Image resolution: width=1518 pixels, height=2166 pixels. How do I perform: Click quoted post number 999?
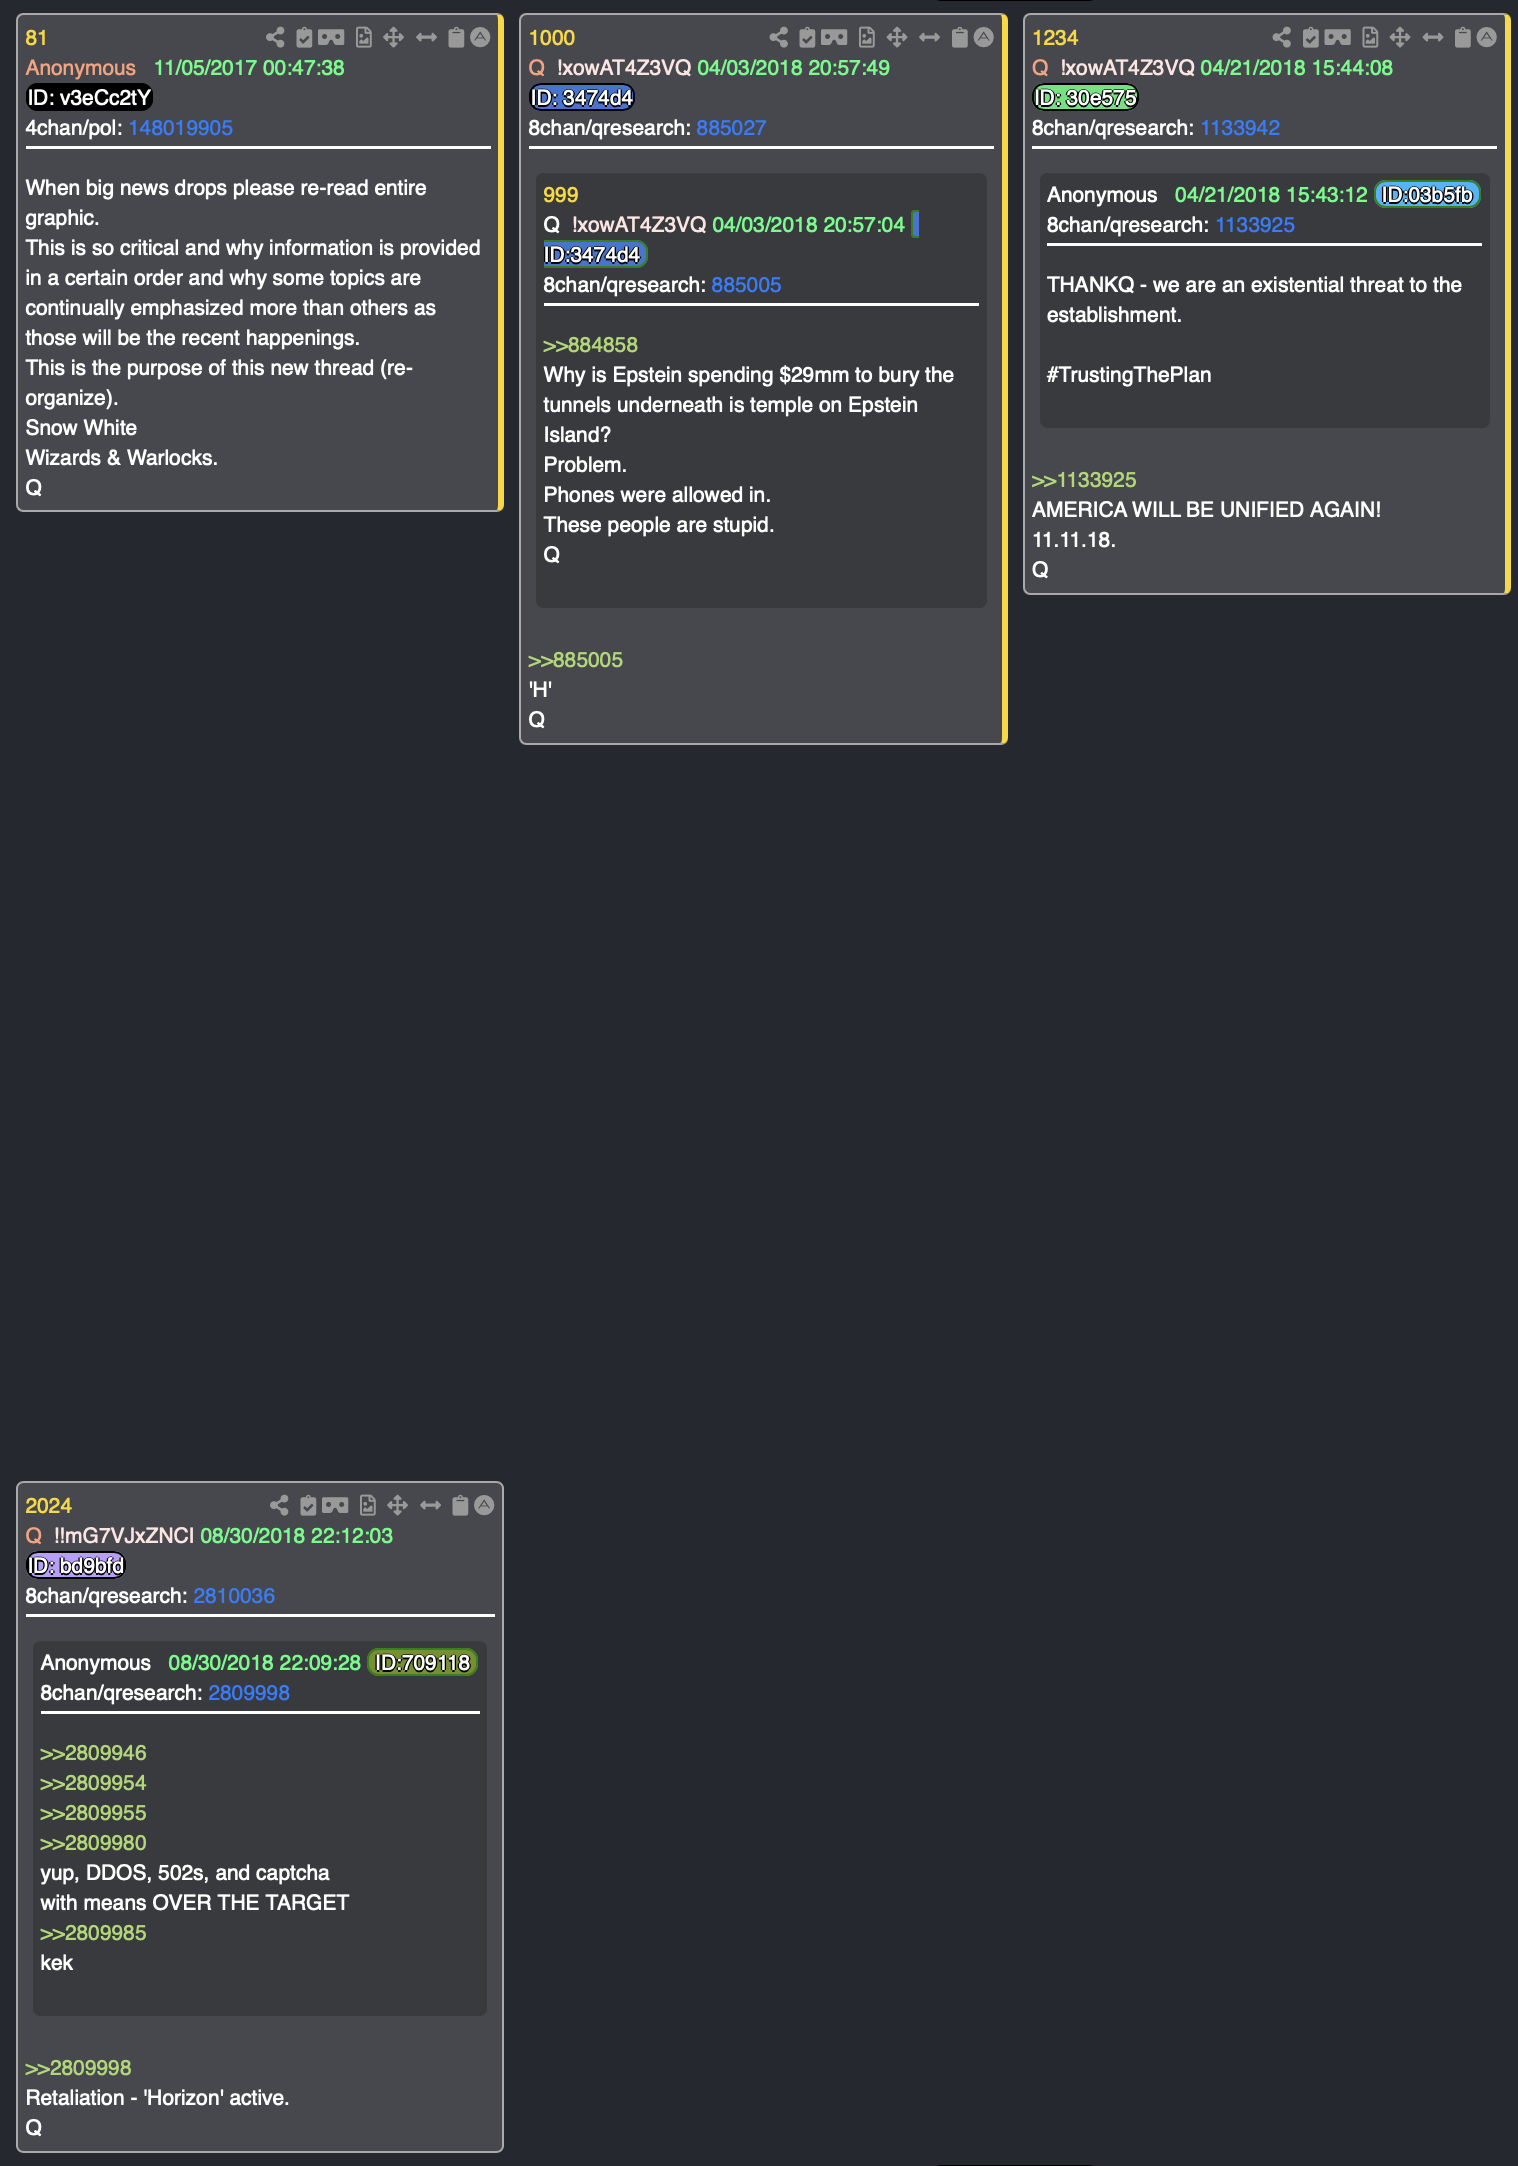pos(561,195)
